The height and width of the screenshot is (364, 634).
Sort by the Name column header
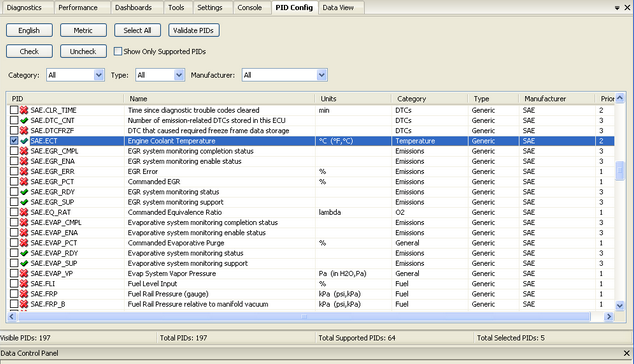pyautogui.click(x=219, y=99)
